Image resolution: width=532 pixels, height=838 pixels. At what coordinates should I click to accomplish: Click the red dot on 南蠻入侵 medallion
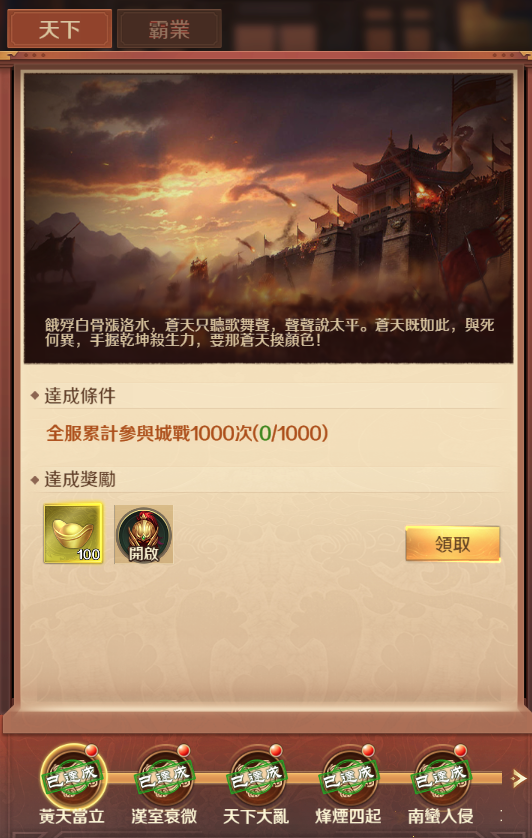(x=460, y=751)
